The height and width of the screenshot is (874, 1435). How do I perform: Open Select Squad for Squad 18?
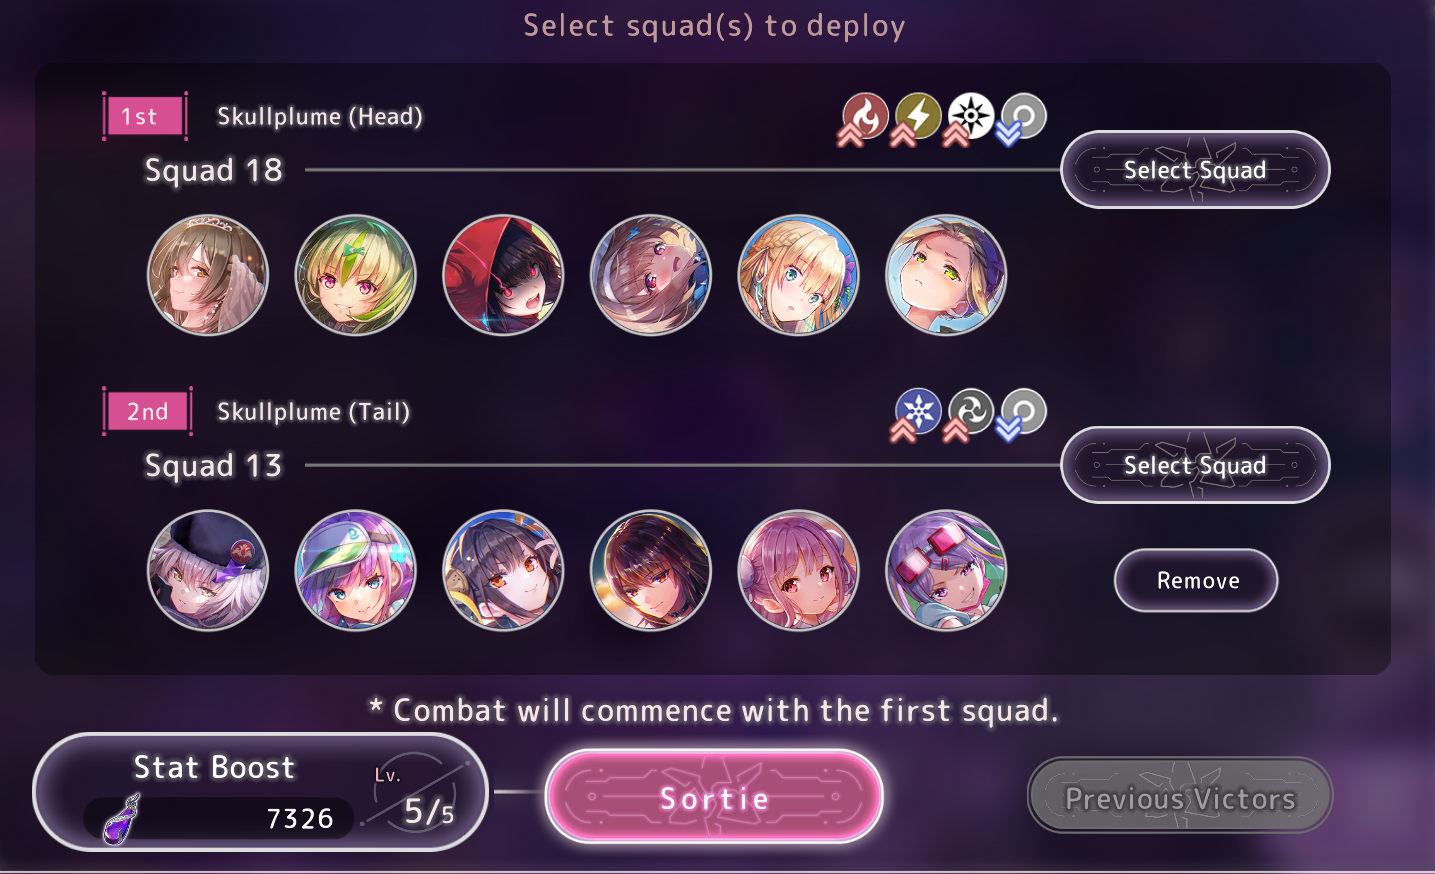(1195, 170)
